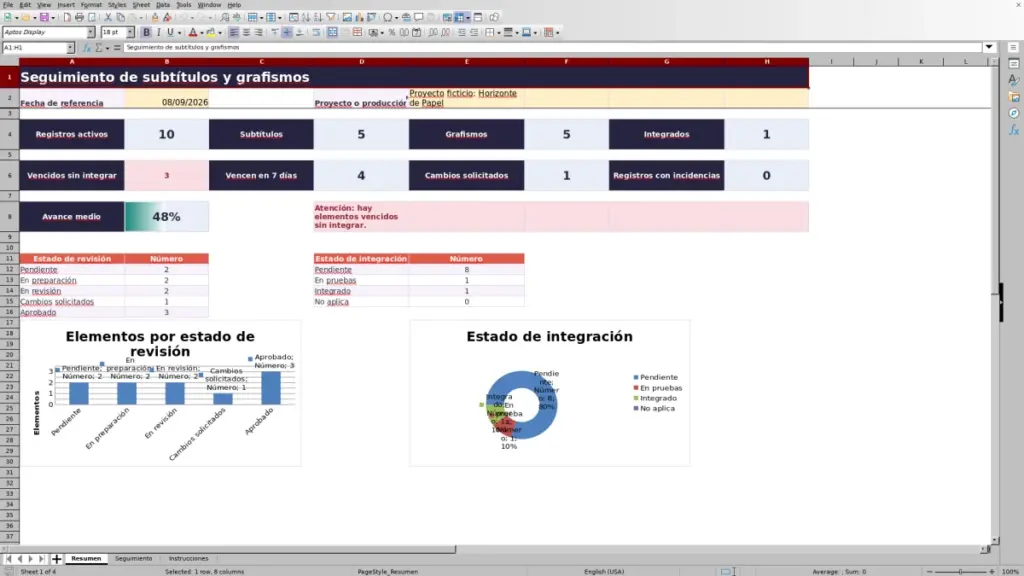
Task: Click the Merge and Center cells icon
Action: pyautogui.click(x=332, y=33)
